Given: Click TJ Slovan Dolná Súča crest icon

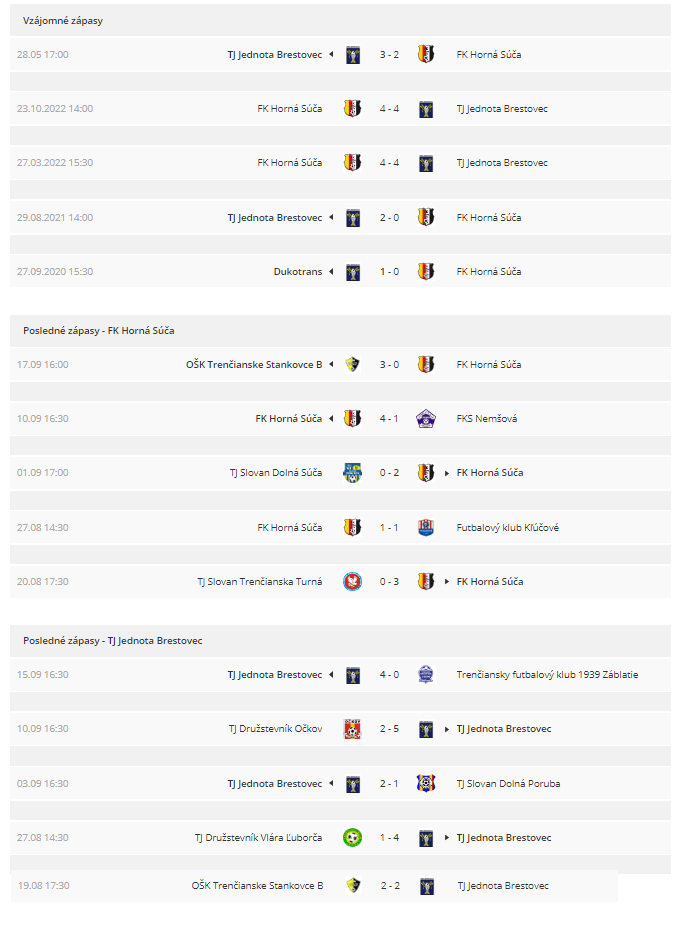Looking at the screenshot, I should click(353, 473).
